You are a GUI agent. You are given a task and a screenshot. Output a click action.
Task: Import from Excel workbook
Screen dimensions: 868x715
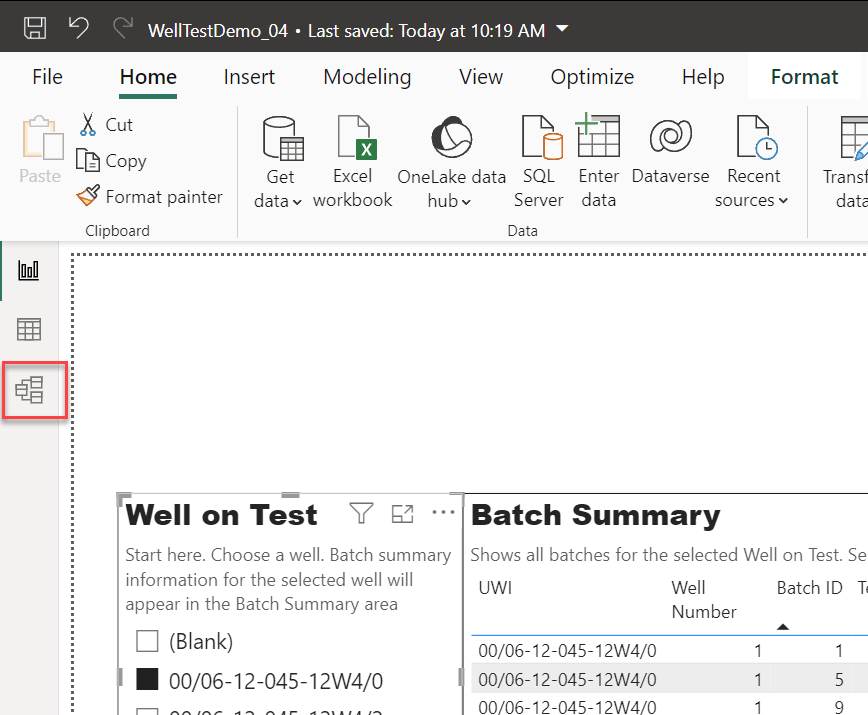tap(353, 162)
